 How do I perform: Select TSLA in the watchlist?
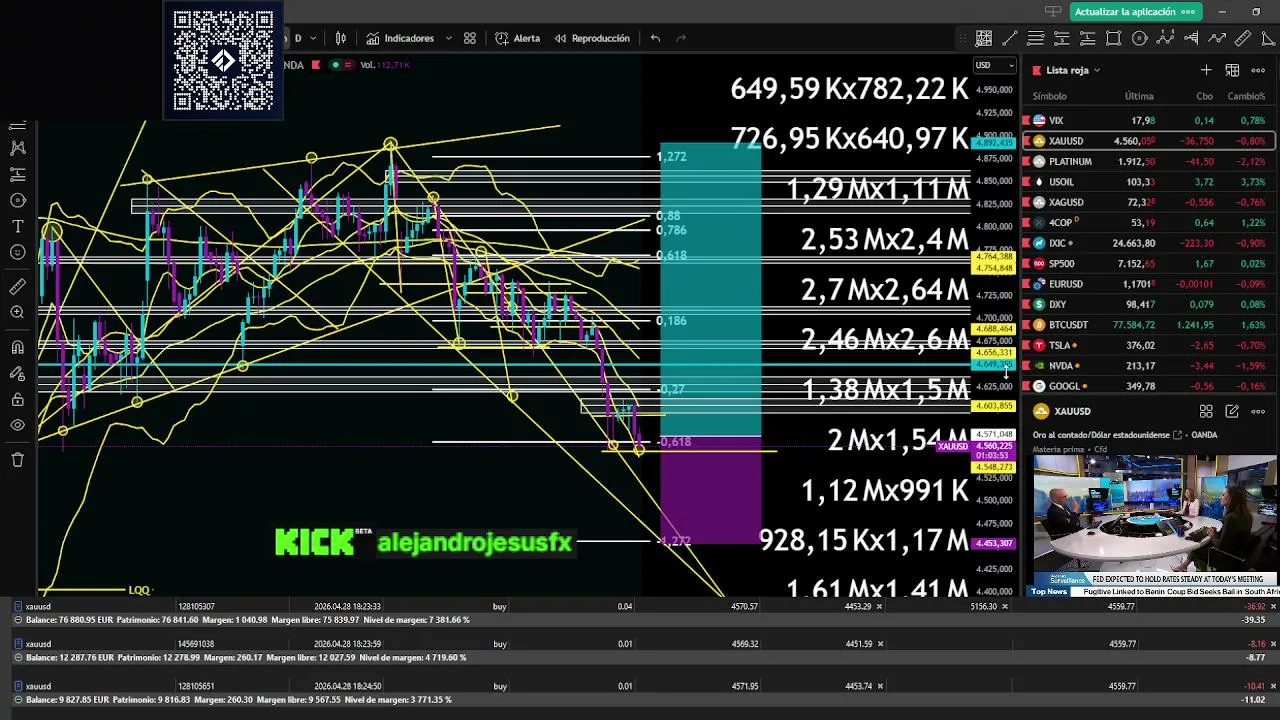(x=1149, y=345)
